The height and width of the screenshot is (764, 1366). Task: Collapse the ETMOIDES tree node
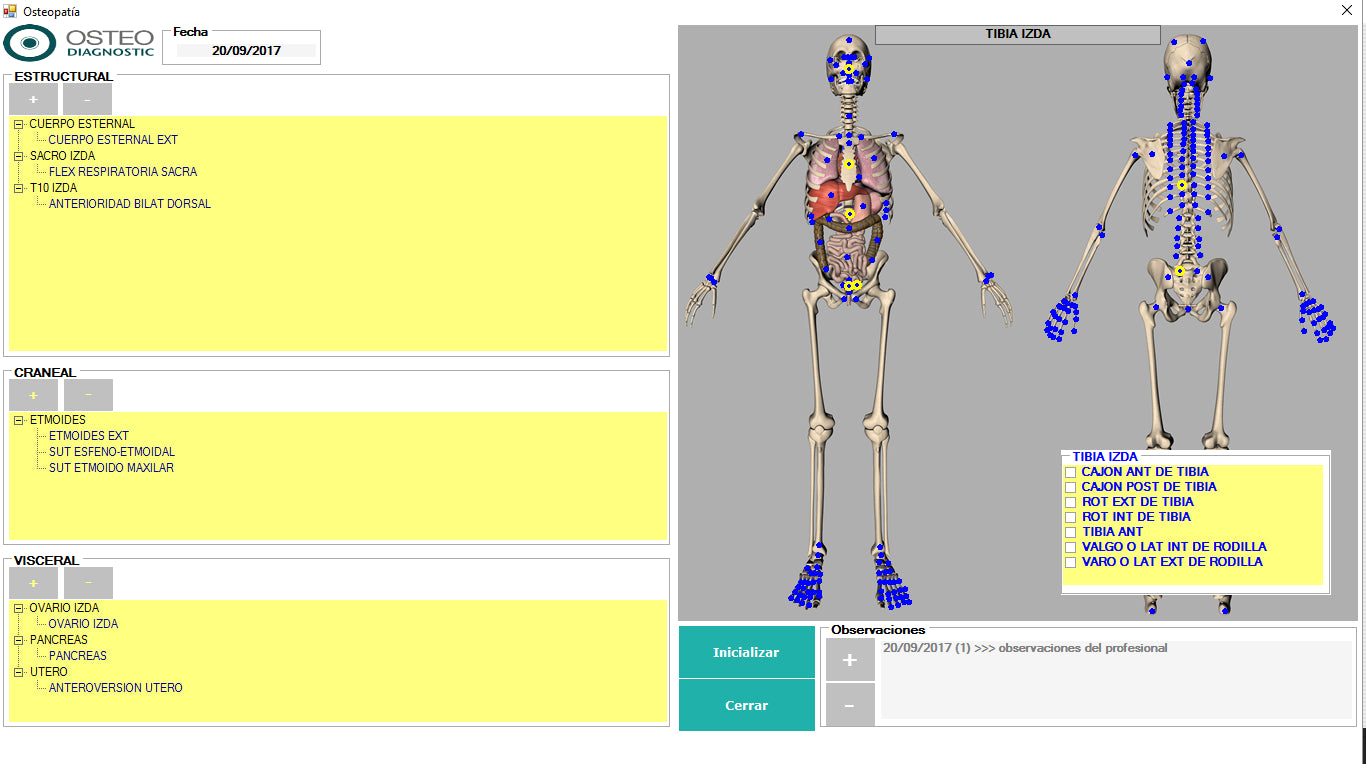(x=19, y=420)
